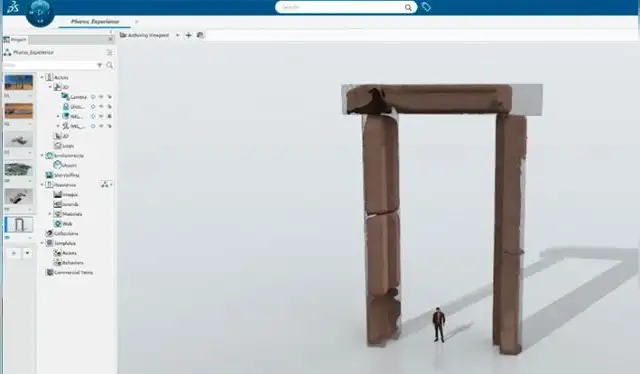Open dropdown under first scene thumbnail

tap(29, 96)
